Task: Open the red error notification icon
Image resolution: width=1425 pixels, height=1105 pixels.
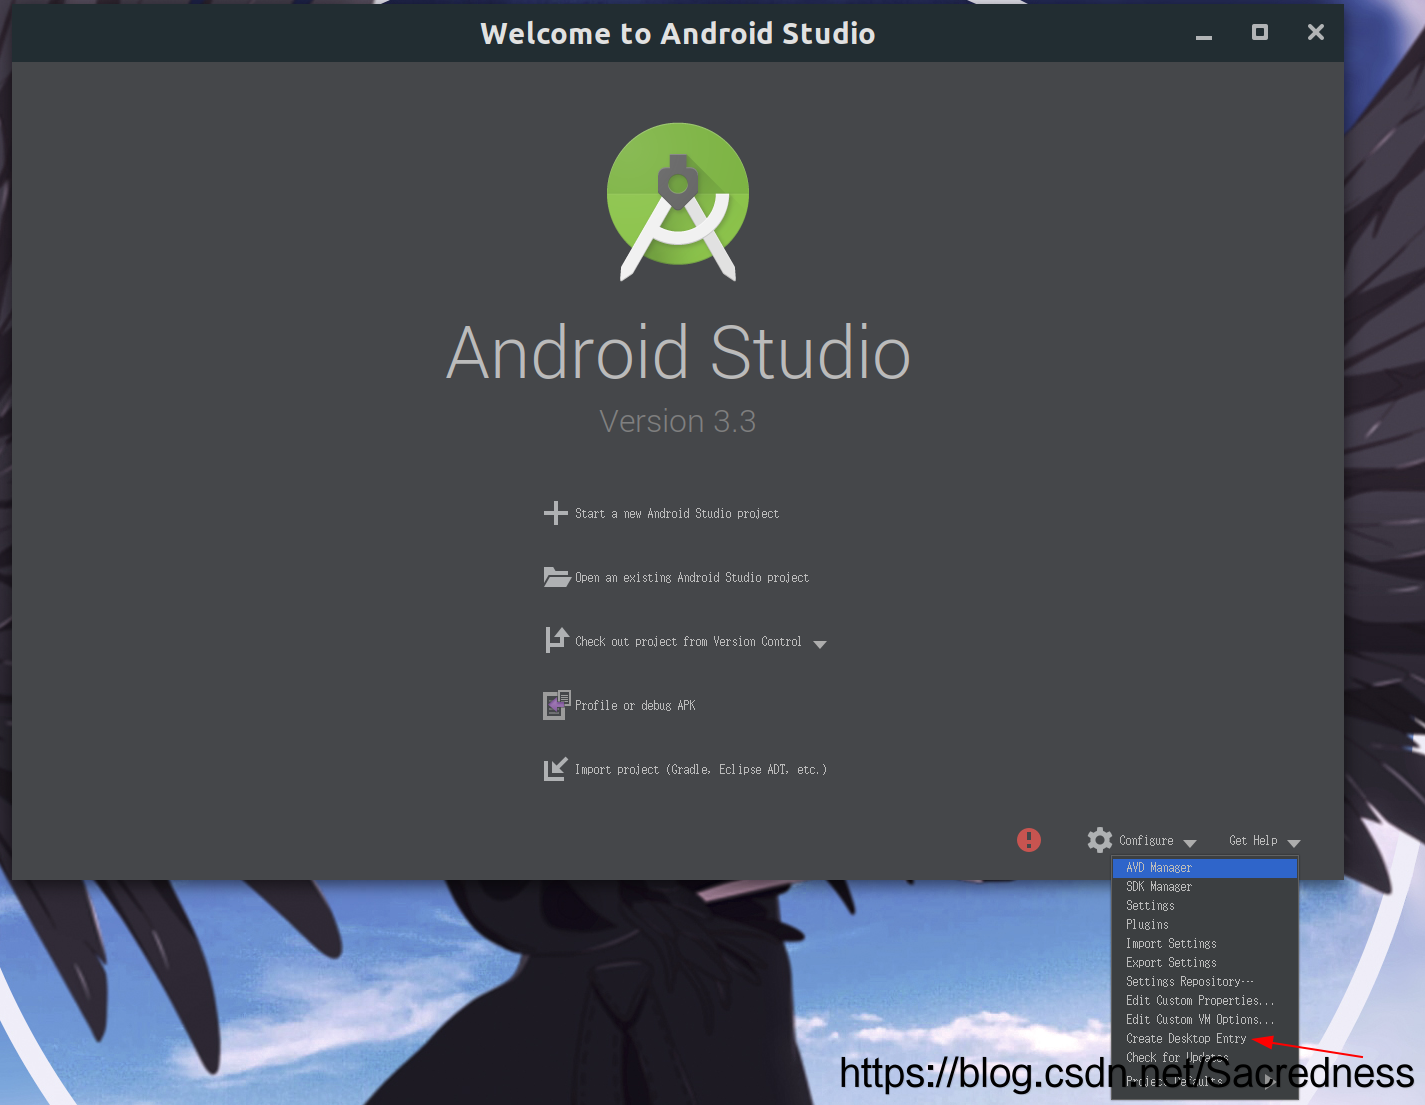Action: (1029, 840)
